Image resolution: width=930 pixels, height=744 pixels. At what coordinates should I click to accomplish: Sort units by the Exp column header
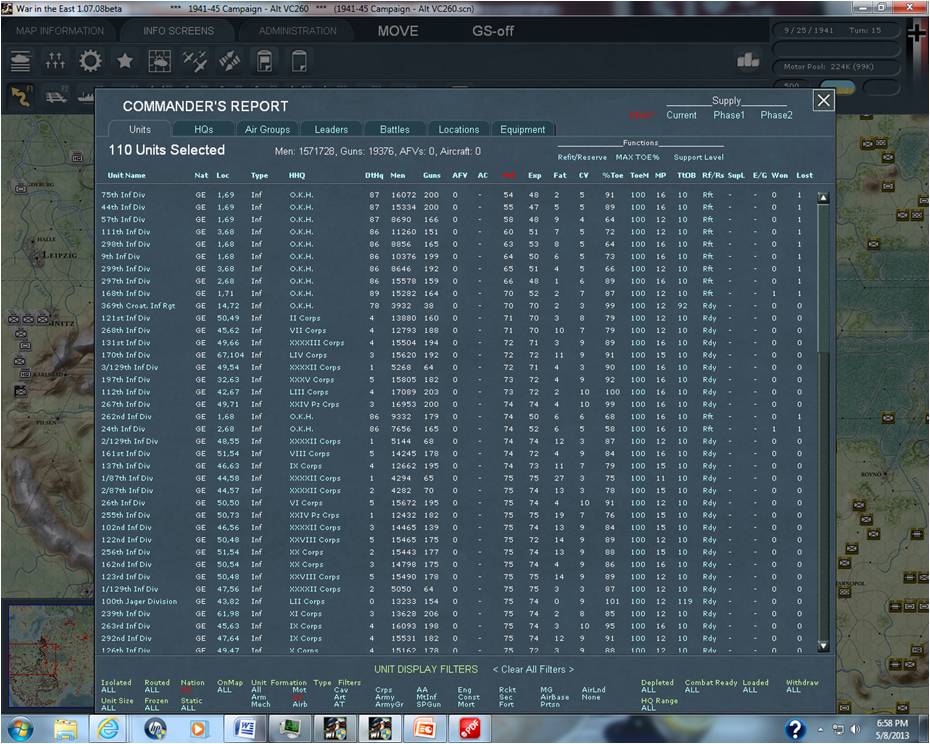(534, 176)
